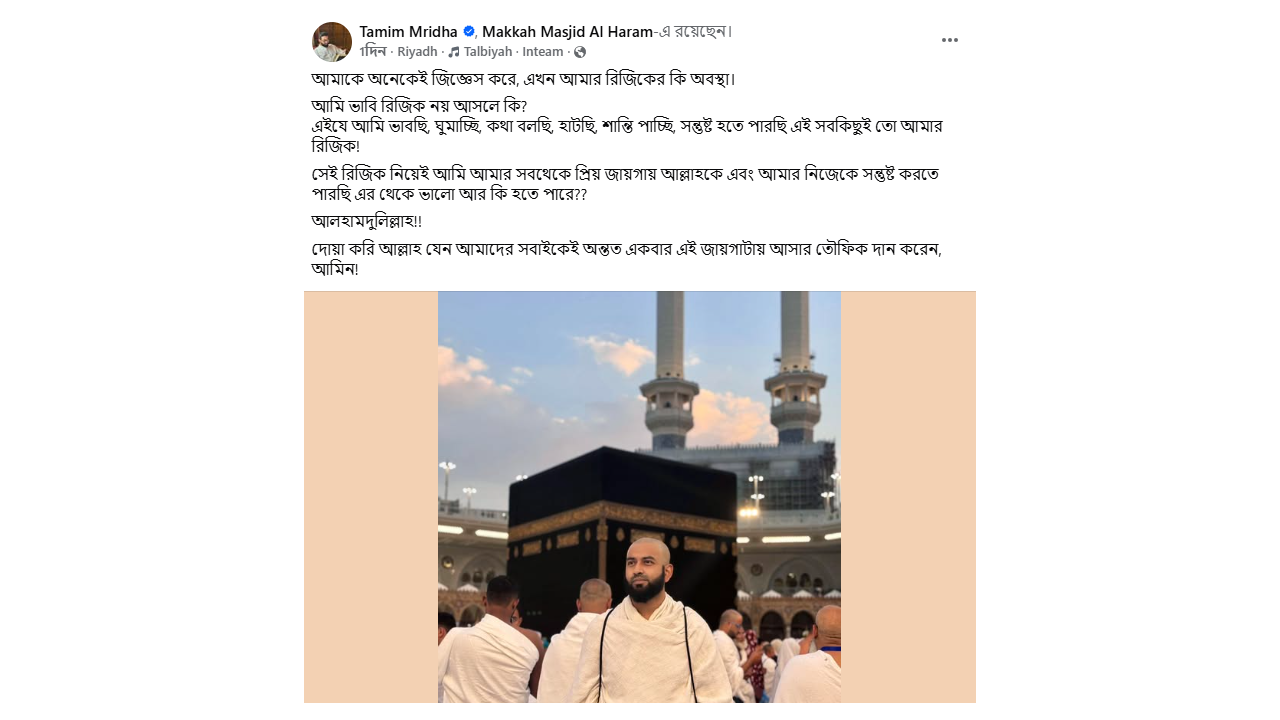
Task: Click the line আমি ভাবি রিজিক নয় আসলে কি?
Action: point(419,106)
